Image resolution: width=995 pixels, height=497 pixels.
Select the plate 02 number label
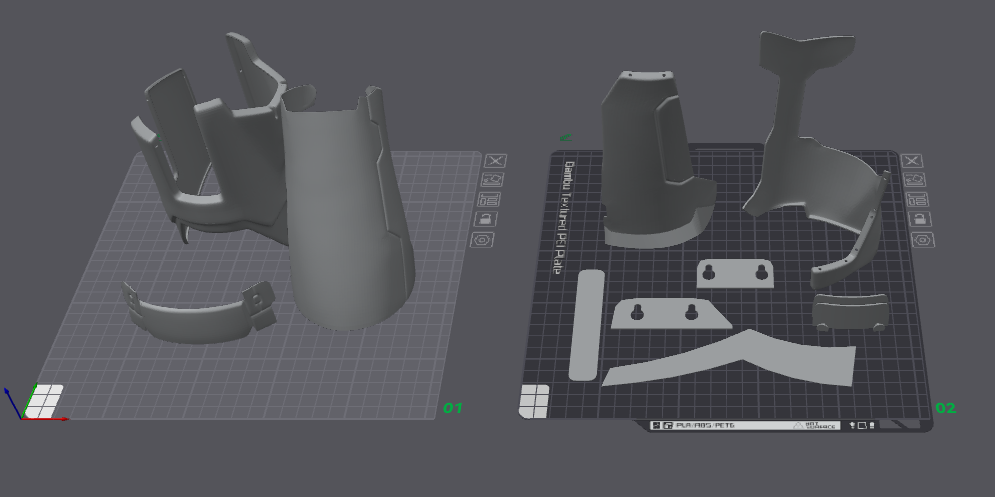(x=944, y=408)
